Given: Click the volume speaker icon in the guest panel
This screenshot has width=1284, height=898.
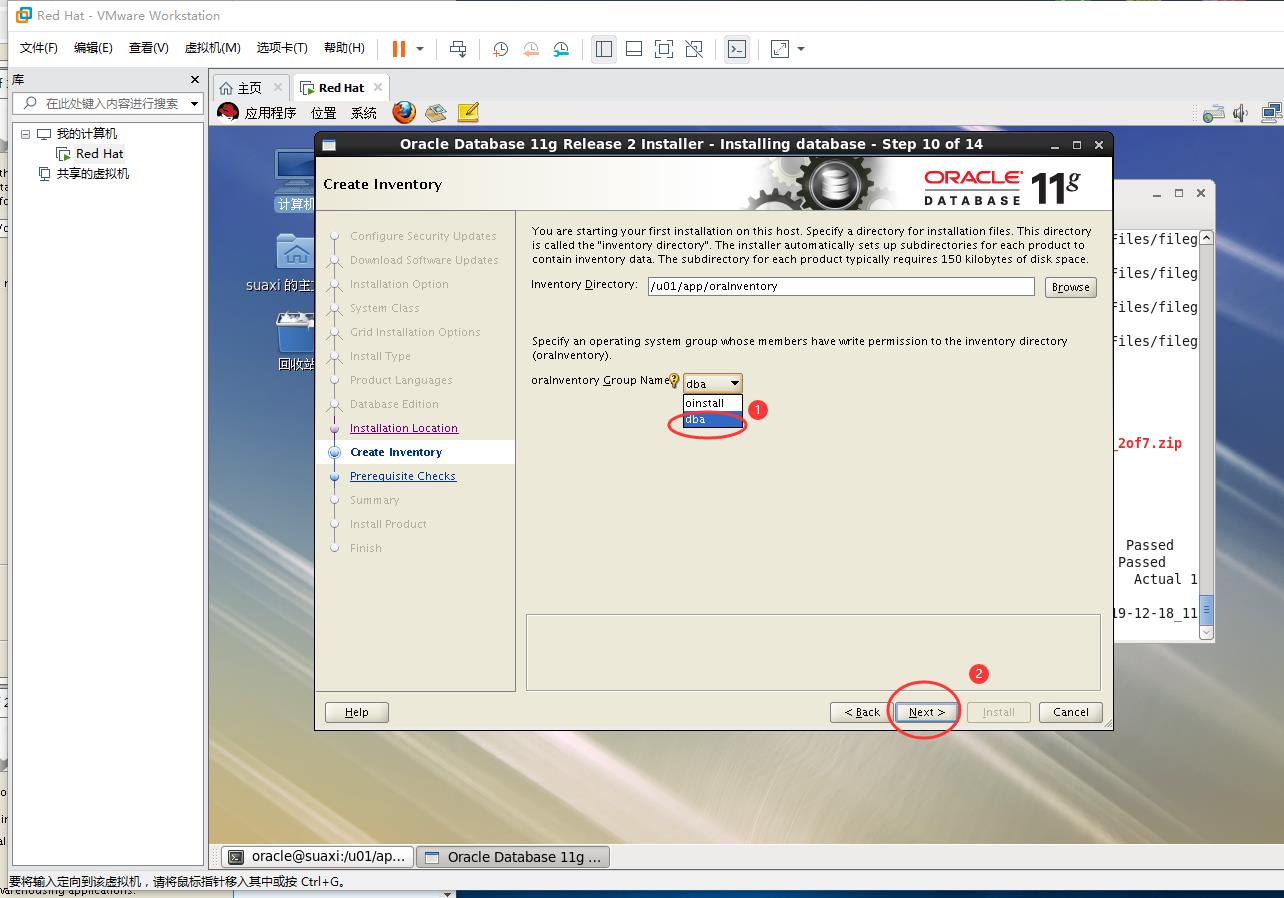Looking at the screenshot, I should point(1241,113).
